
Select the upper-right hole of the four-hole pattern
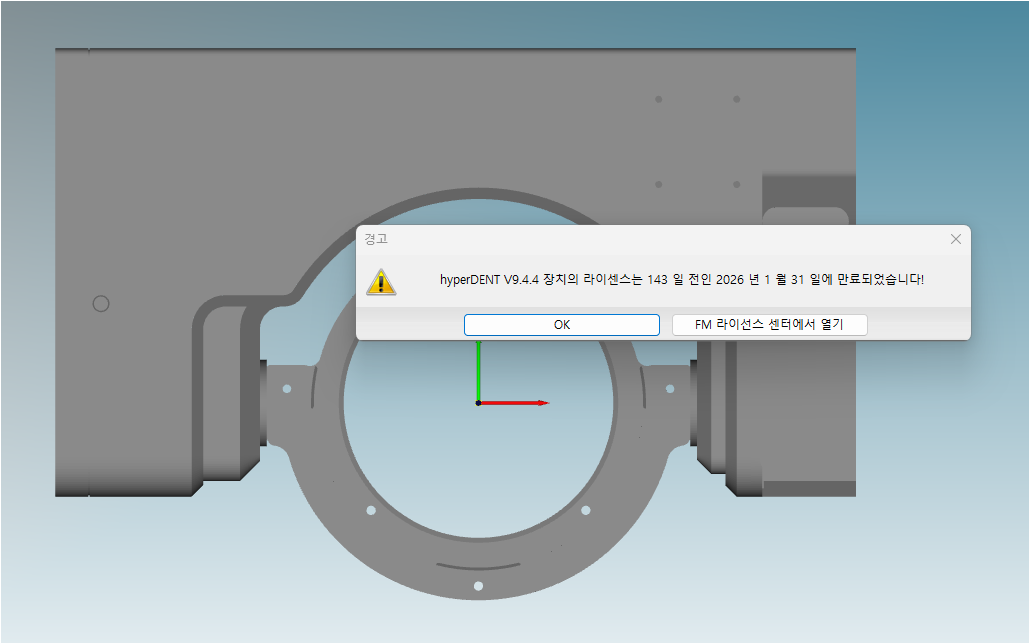[x=737, y=99]
